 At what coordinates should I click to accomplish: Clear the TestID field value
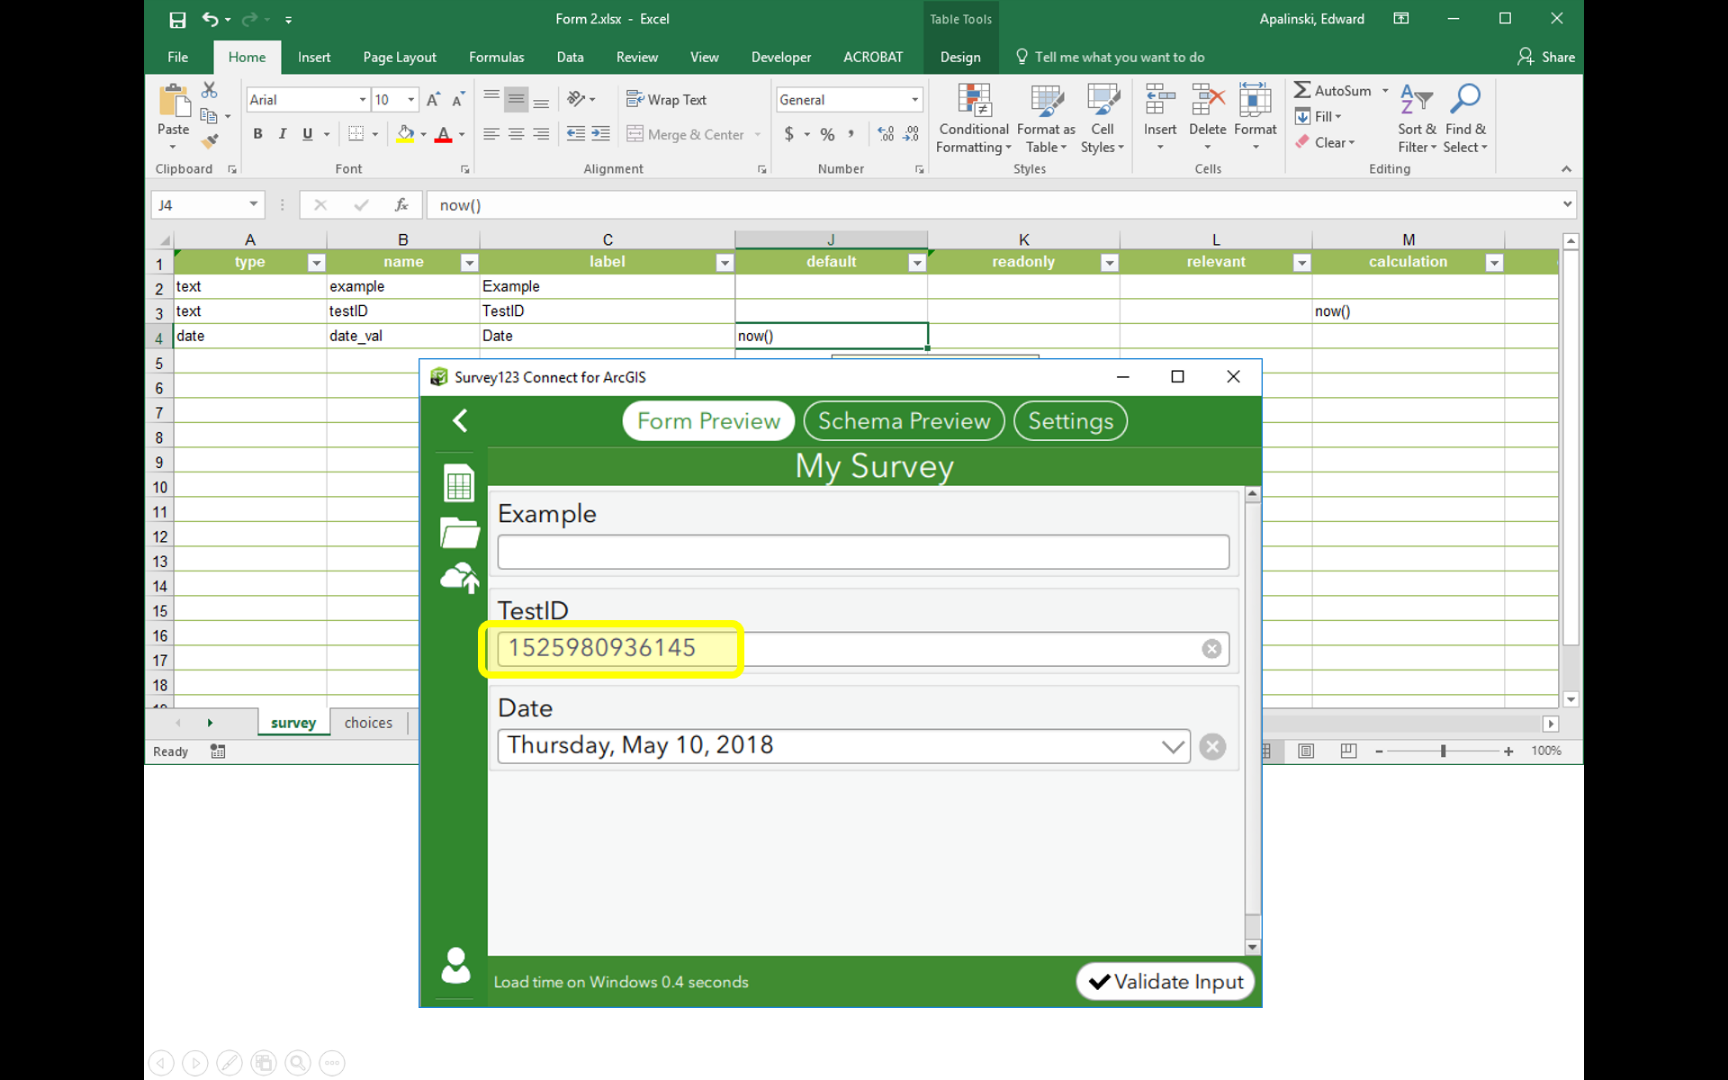(1211, 649)
